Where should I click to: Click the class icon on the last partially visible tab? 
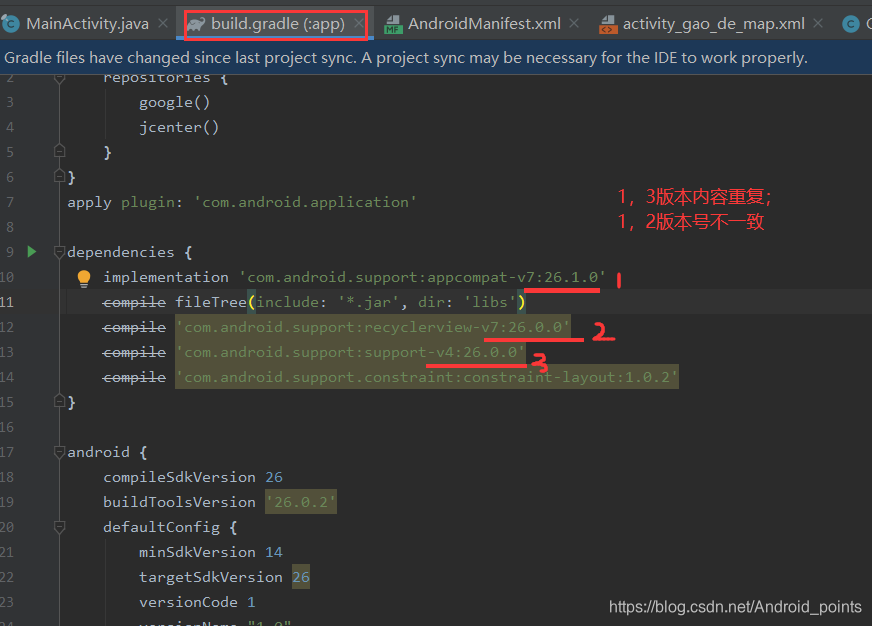[851, 24]
